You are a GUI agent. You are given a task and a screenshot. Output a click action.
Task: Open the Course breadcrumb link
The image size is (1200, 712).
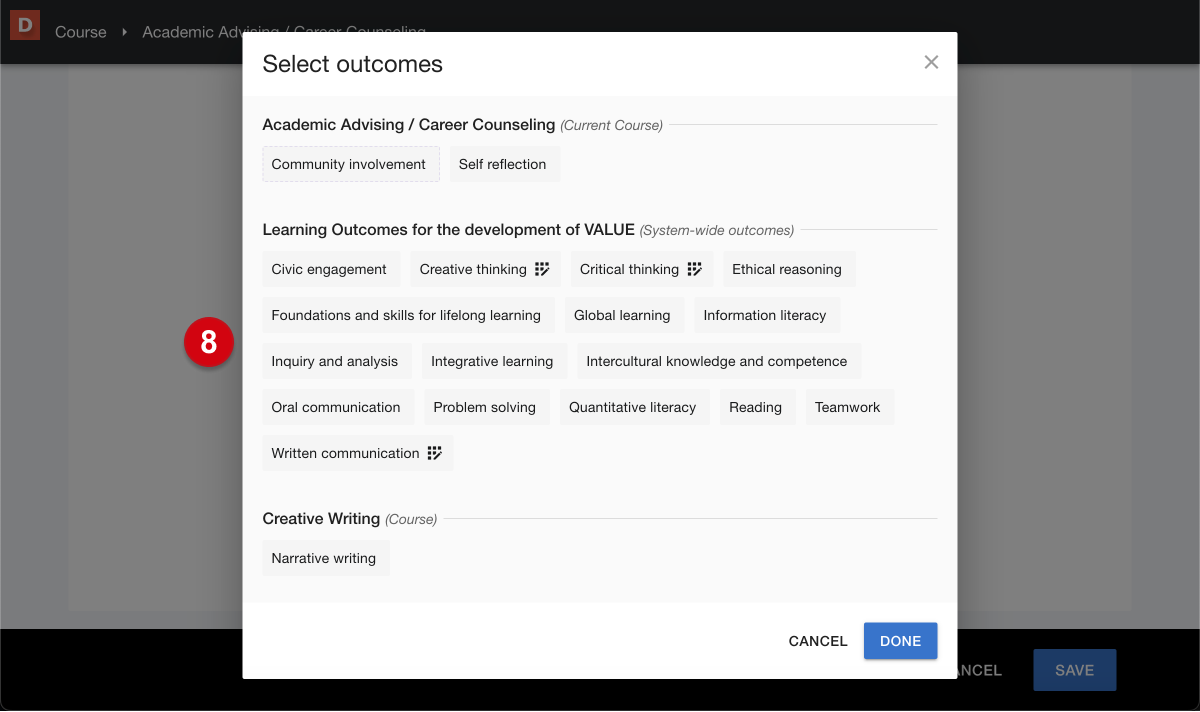(81, 32)
